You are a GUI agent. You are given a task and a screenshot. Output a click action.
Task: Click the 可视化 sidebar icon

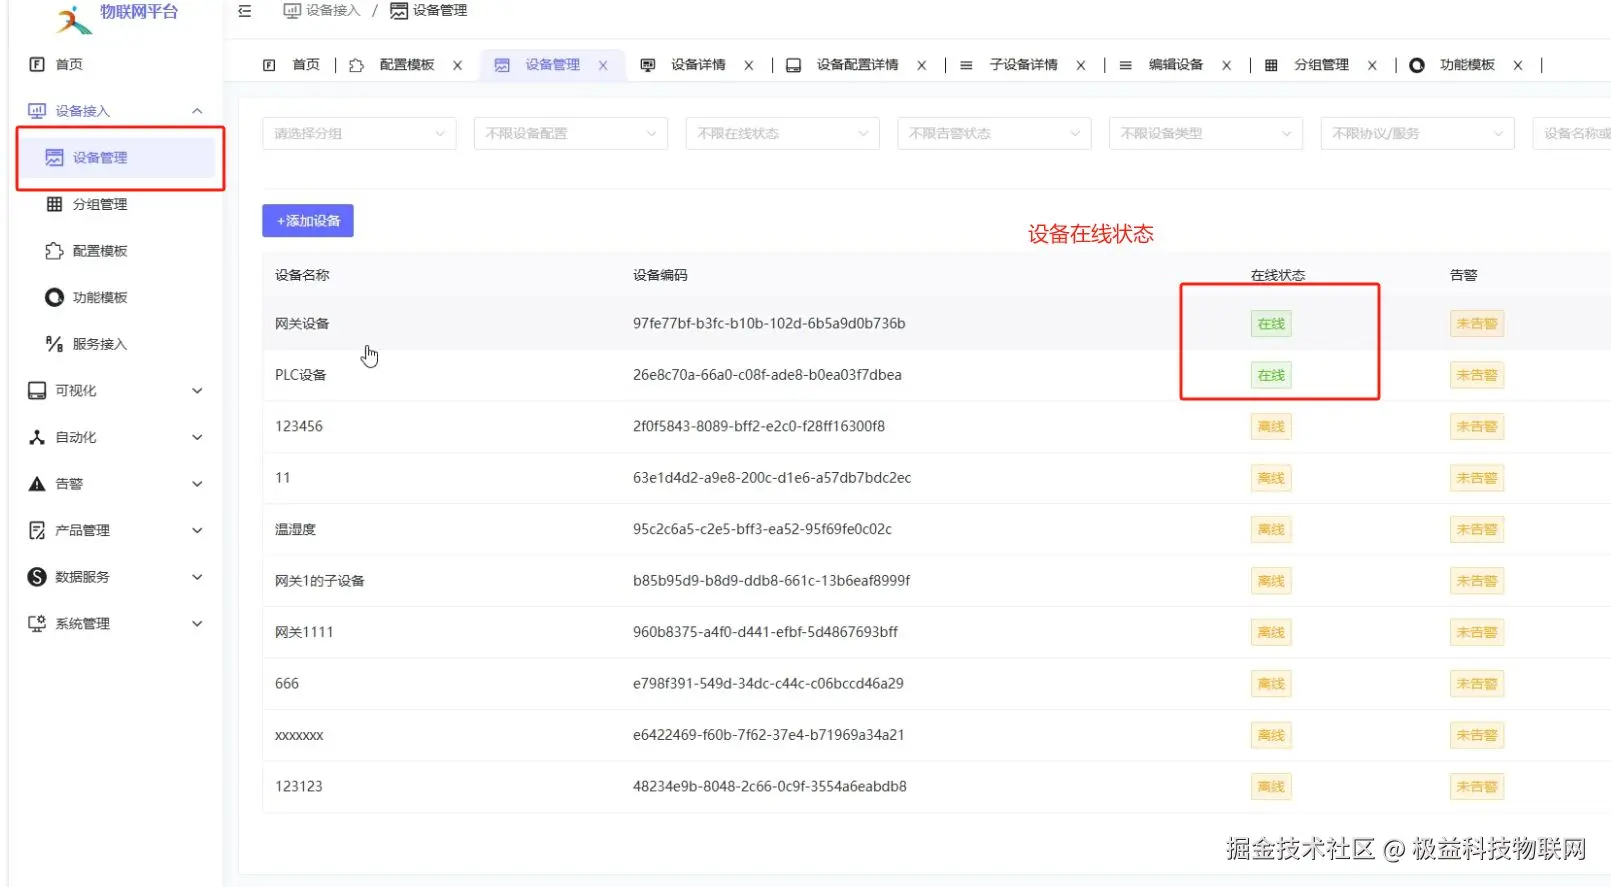pos(37,391)
